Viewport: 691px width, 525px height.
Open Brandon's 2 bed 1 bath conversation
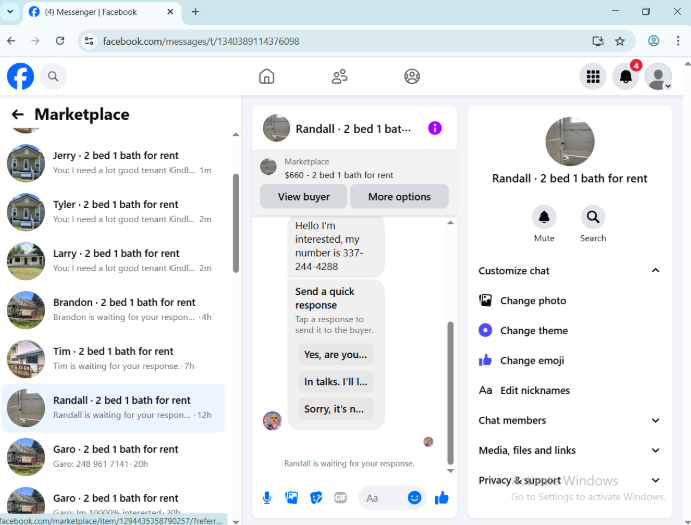tap(113, 310)
